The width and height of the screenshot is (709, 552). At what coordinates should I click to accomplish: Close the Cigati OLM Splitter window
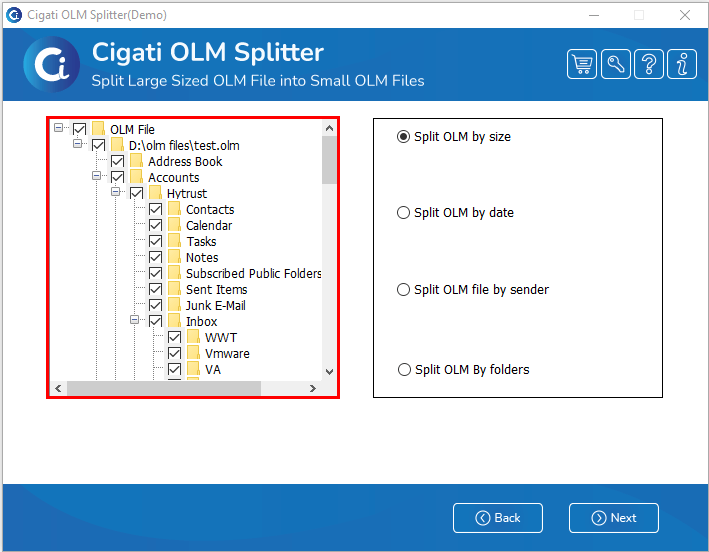tap(685, 15)
